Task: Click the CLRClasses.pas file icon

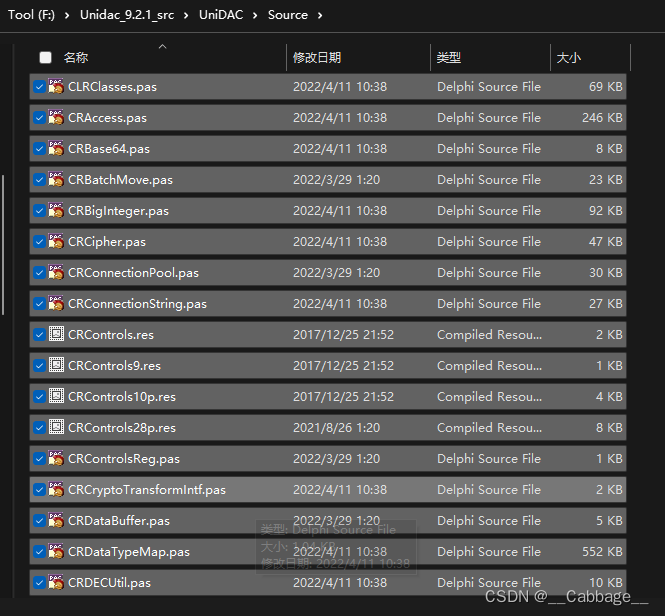Action: [56, 86]
